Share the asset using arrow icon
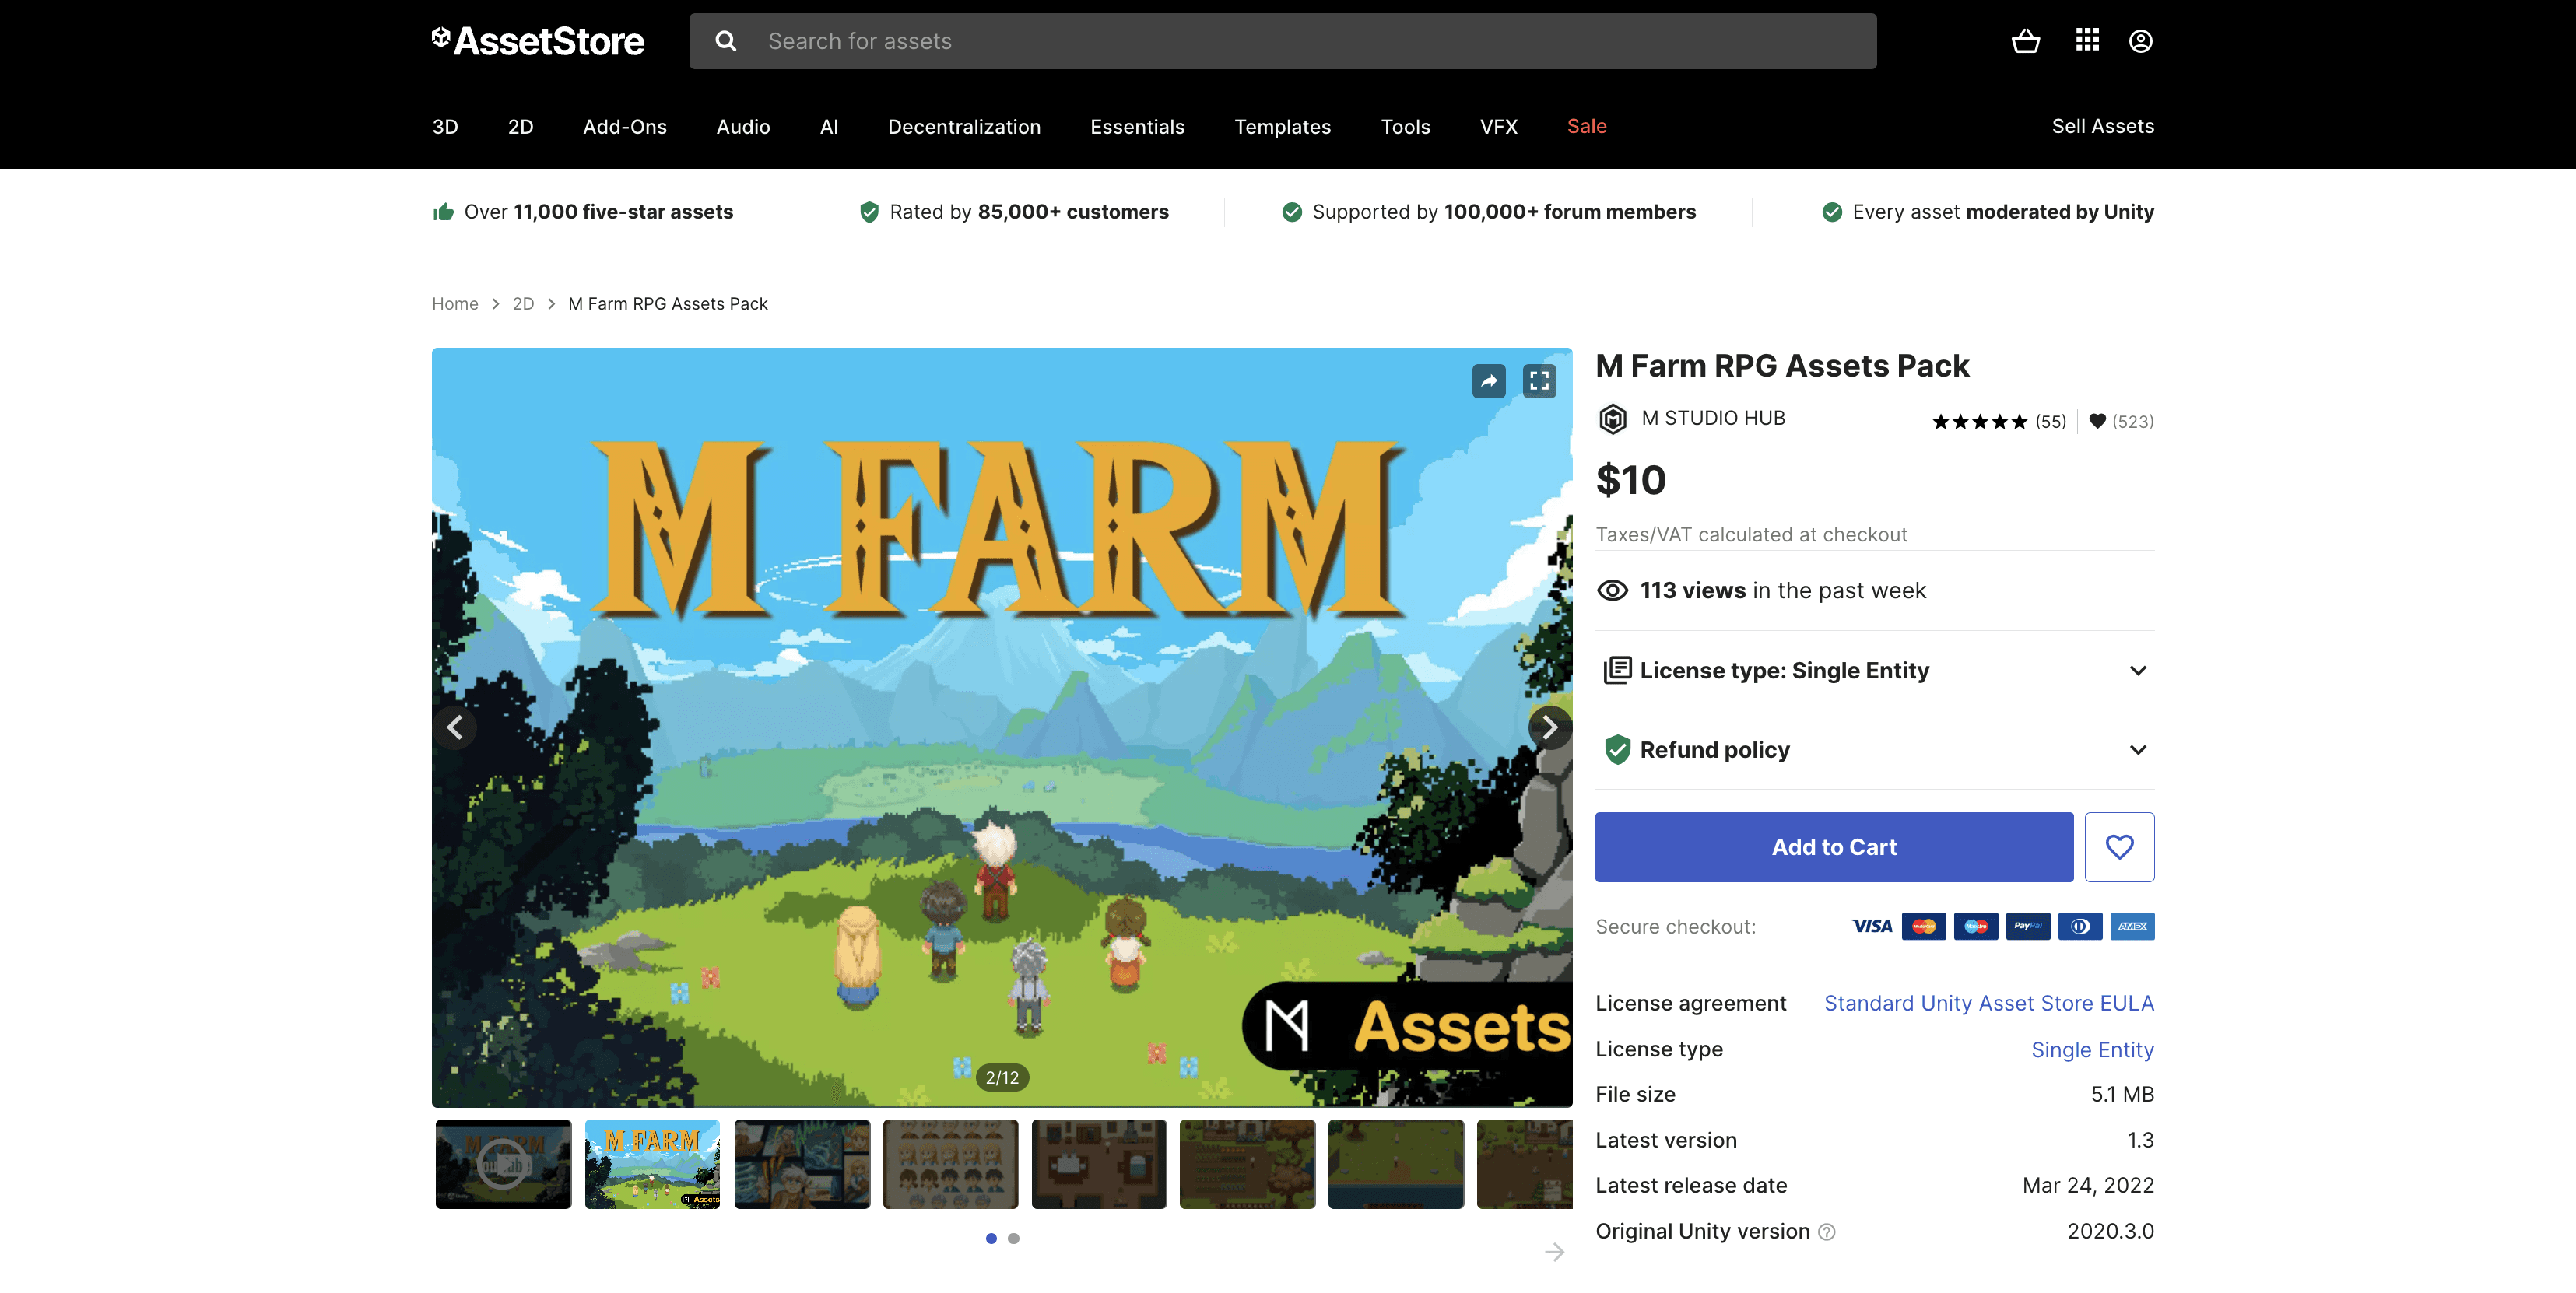The width and height of the screenshot is (2576, 1293). pos(1488,381)
